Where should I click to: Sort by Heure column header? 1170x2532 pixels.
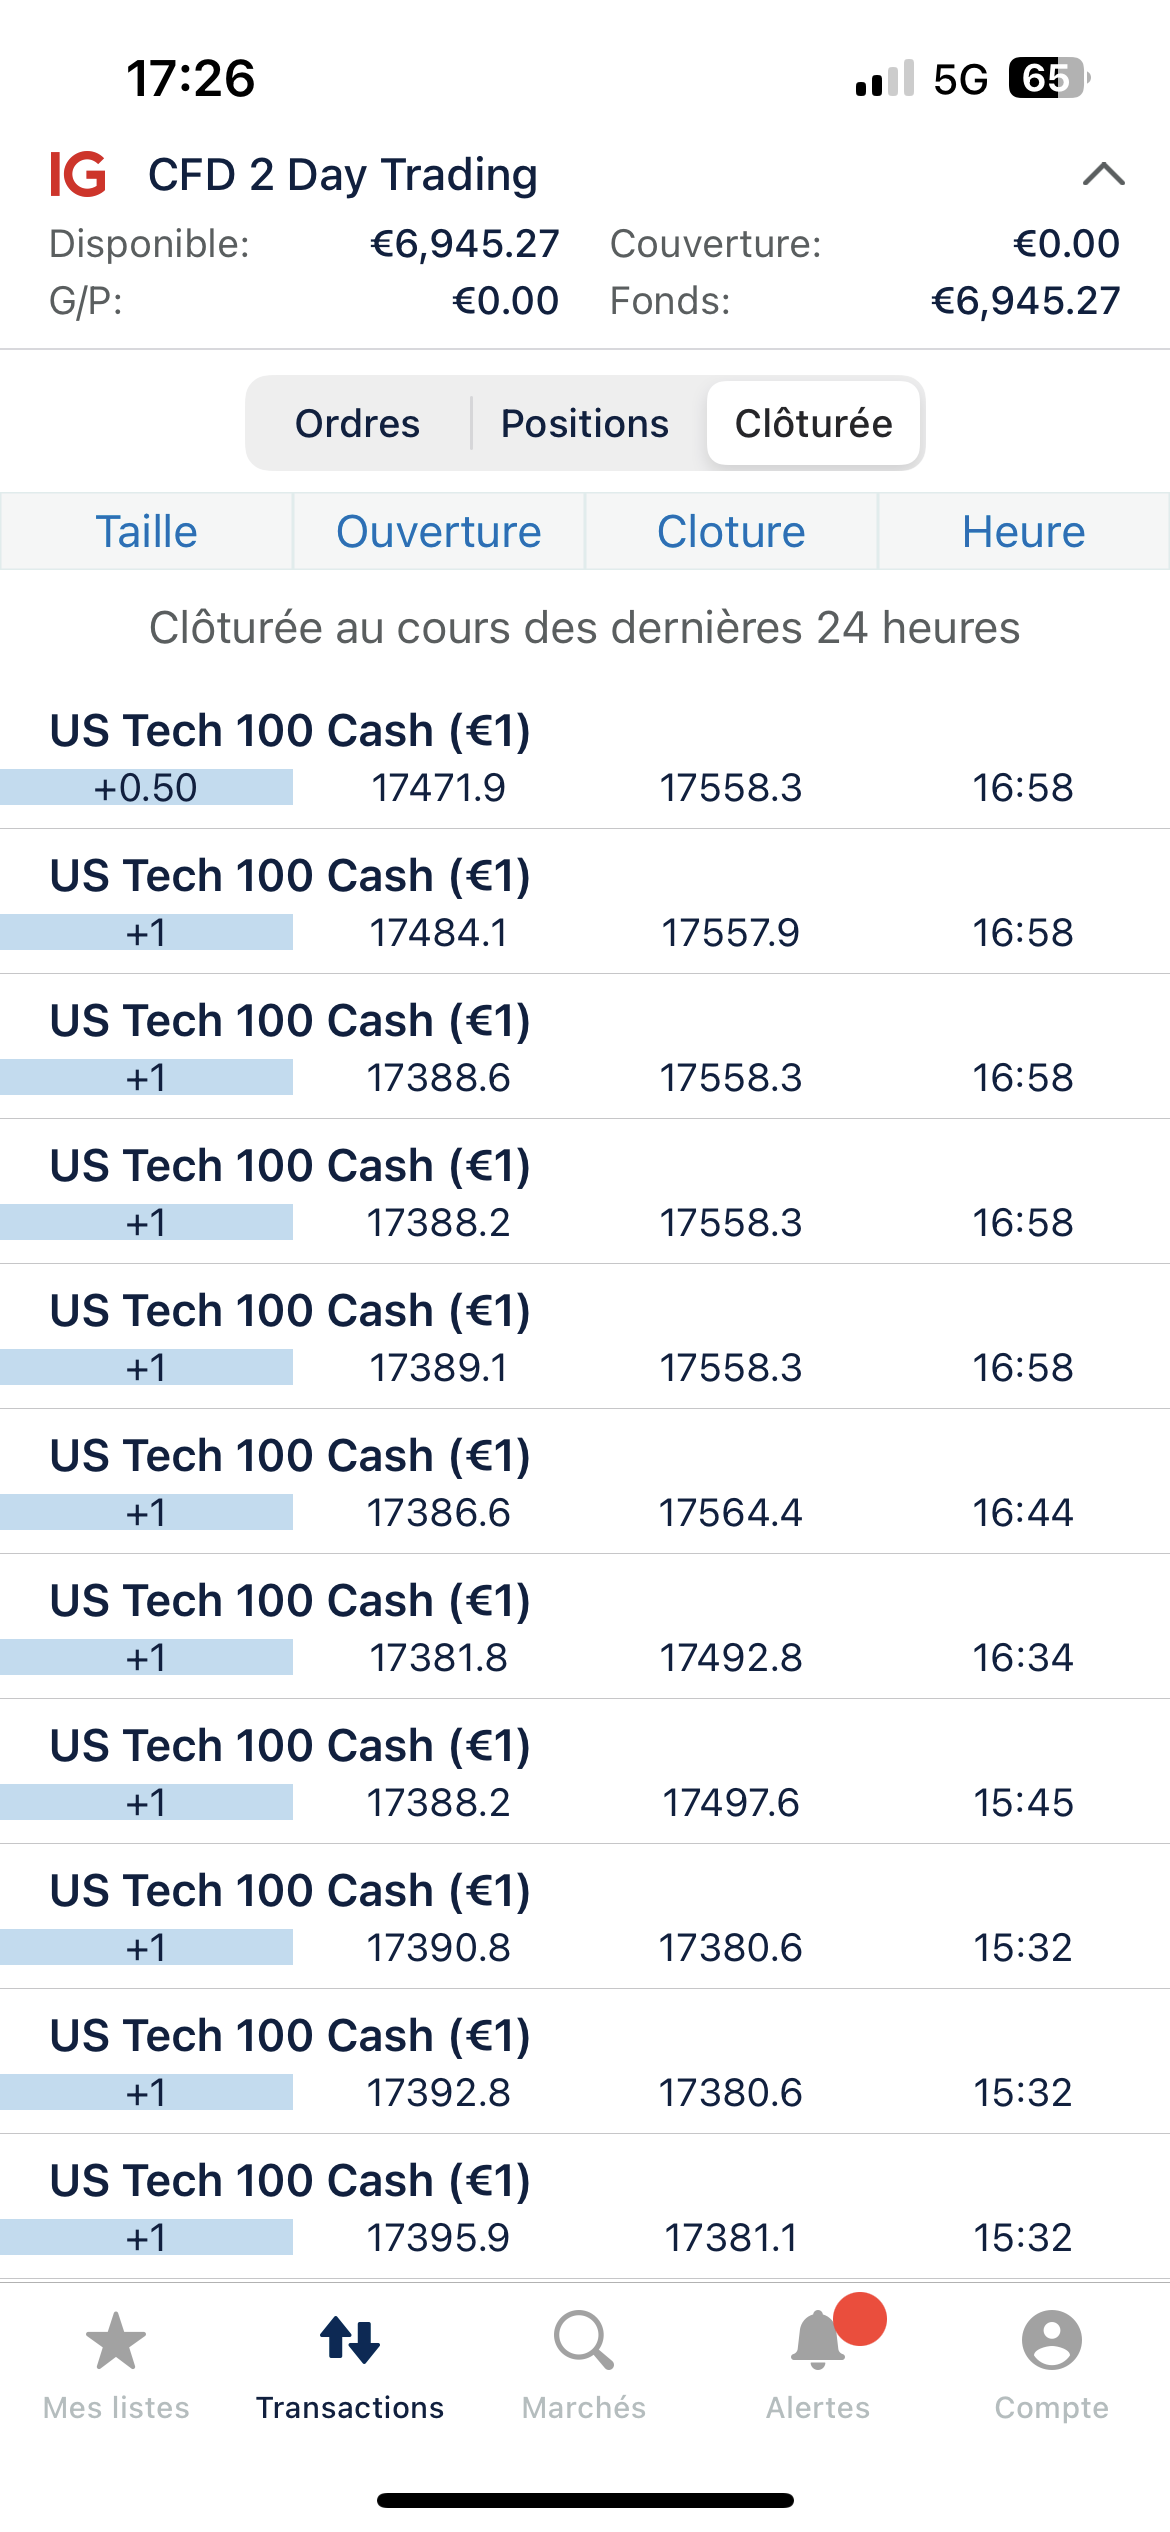click(x=1023, y=532)
